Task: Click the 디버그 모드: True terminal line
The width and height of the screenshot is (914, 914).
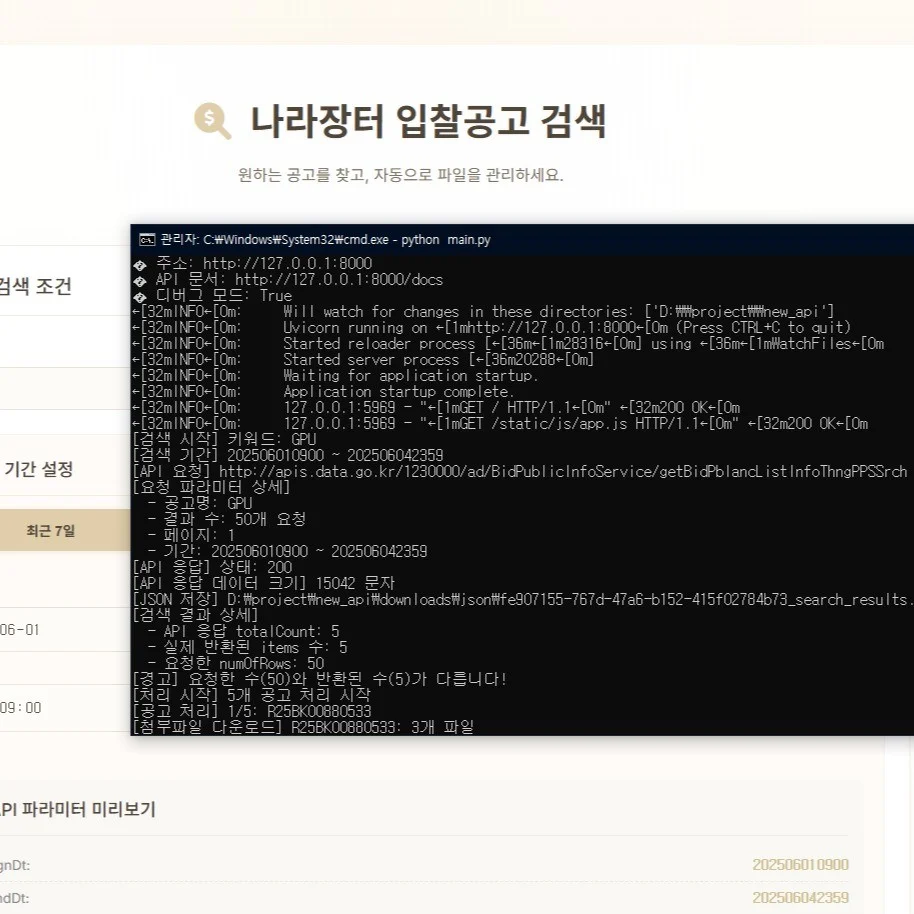Action: click(x=213, y=296)
